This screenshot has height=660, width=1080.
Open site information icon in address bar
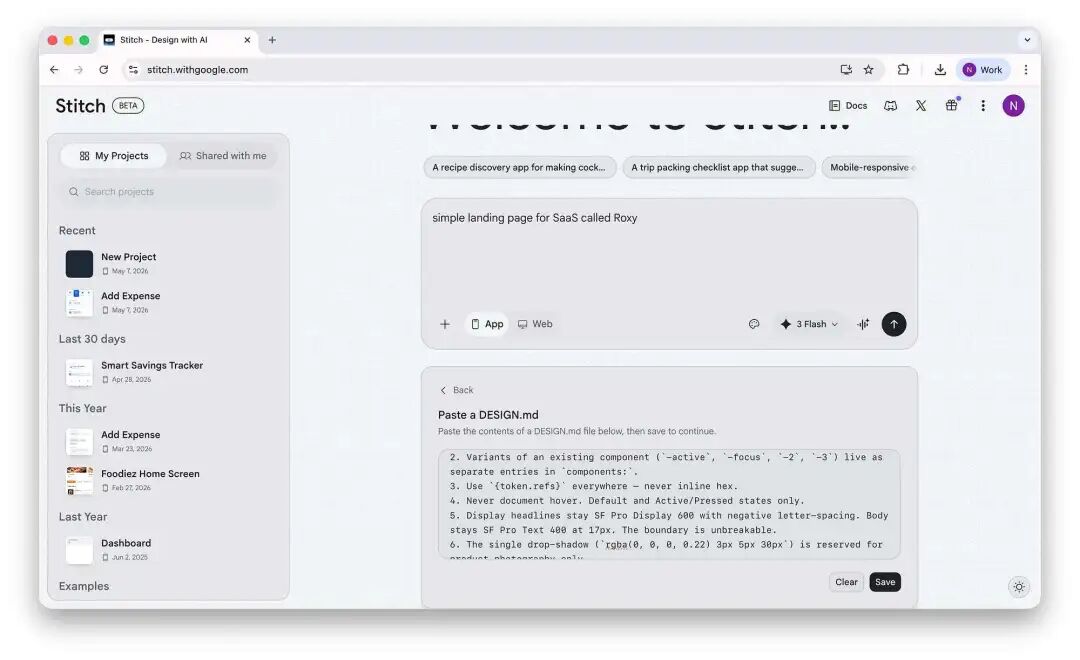(x=133, y=70)
